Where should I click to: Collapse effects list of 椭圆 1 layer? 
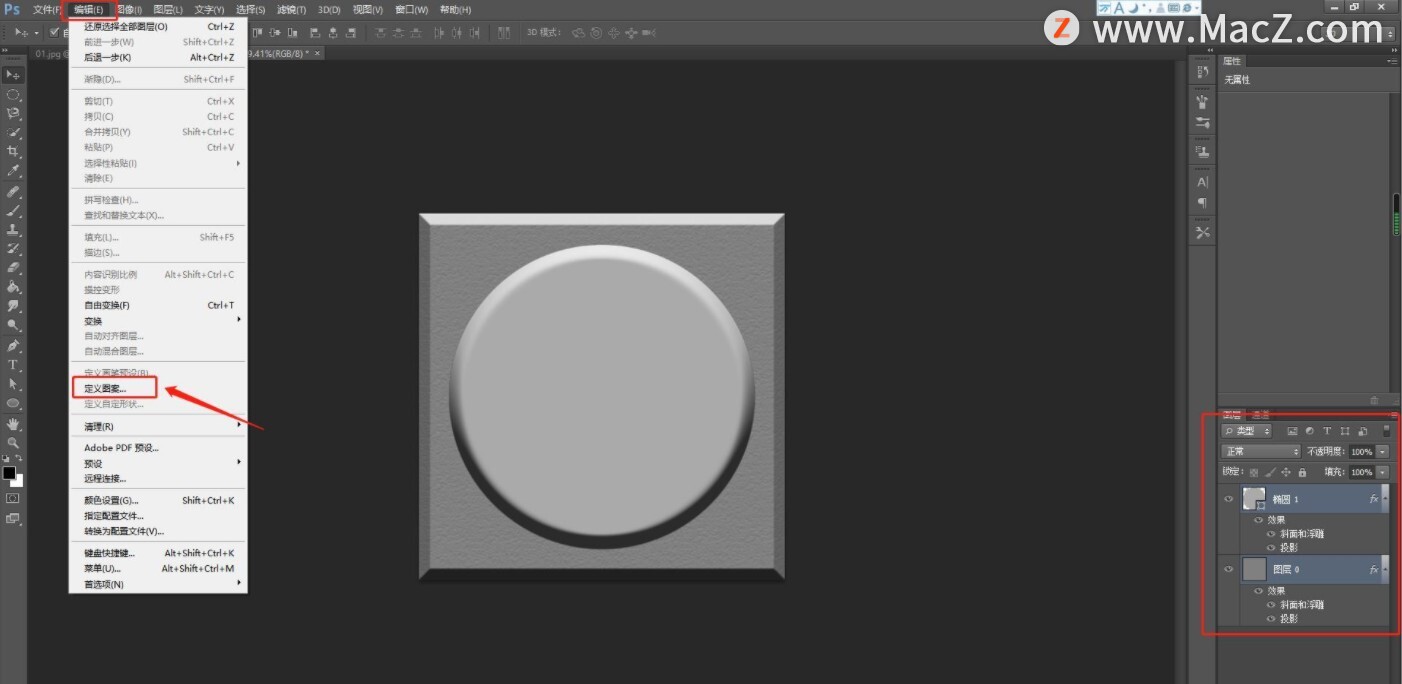pos(1385,498)
